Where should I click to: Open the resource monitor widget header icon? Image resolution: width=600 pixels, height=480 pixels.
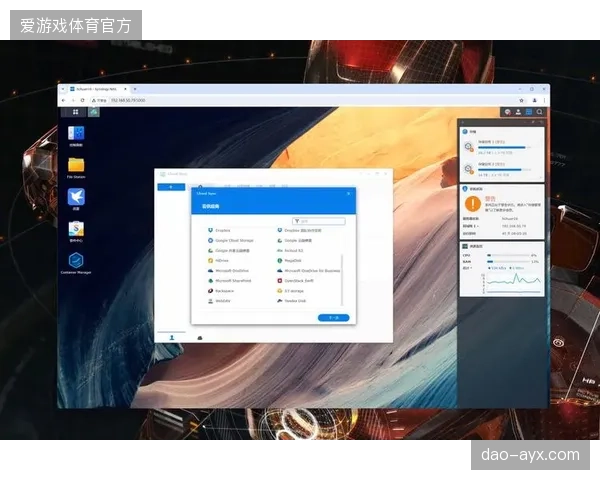click(465, 246)
